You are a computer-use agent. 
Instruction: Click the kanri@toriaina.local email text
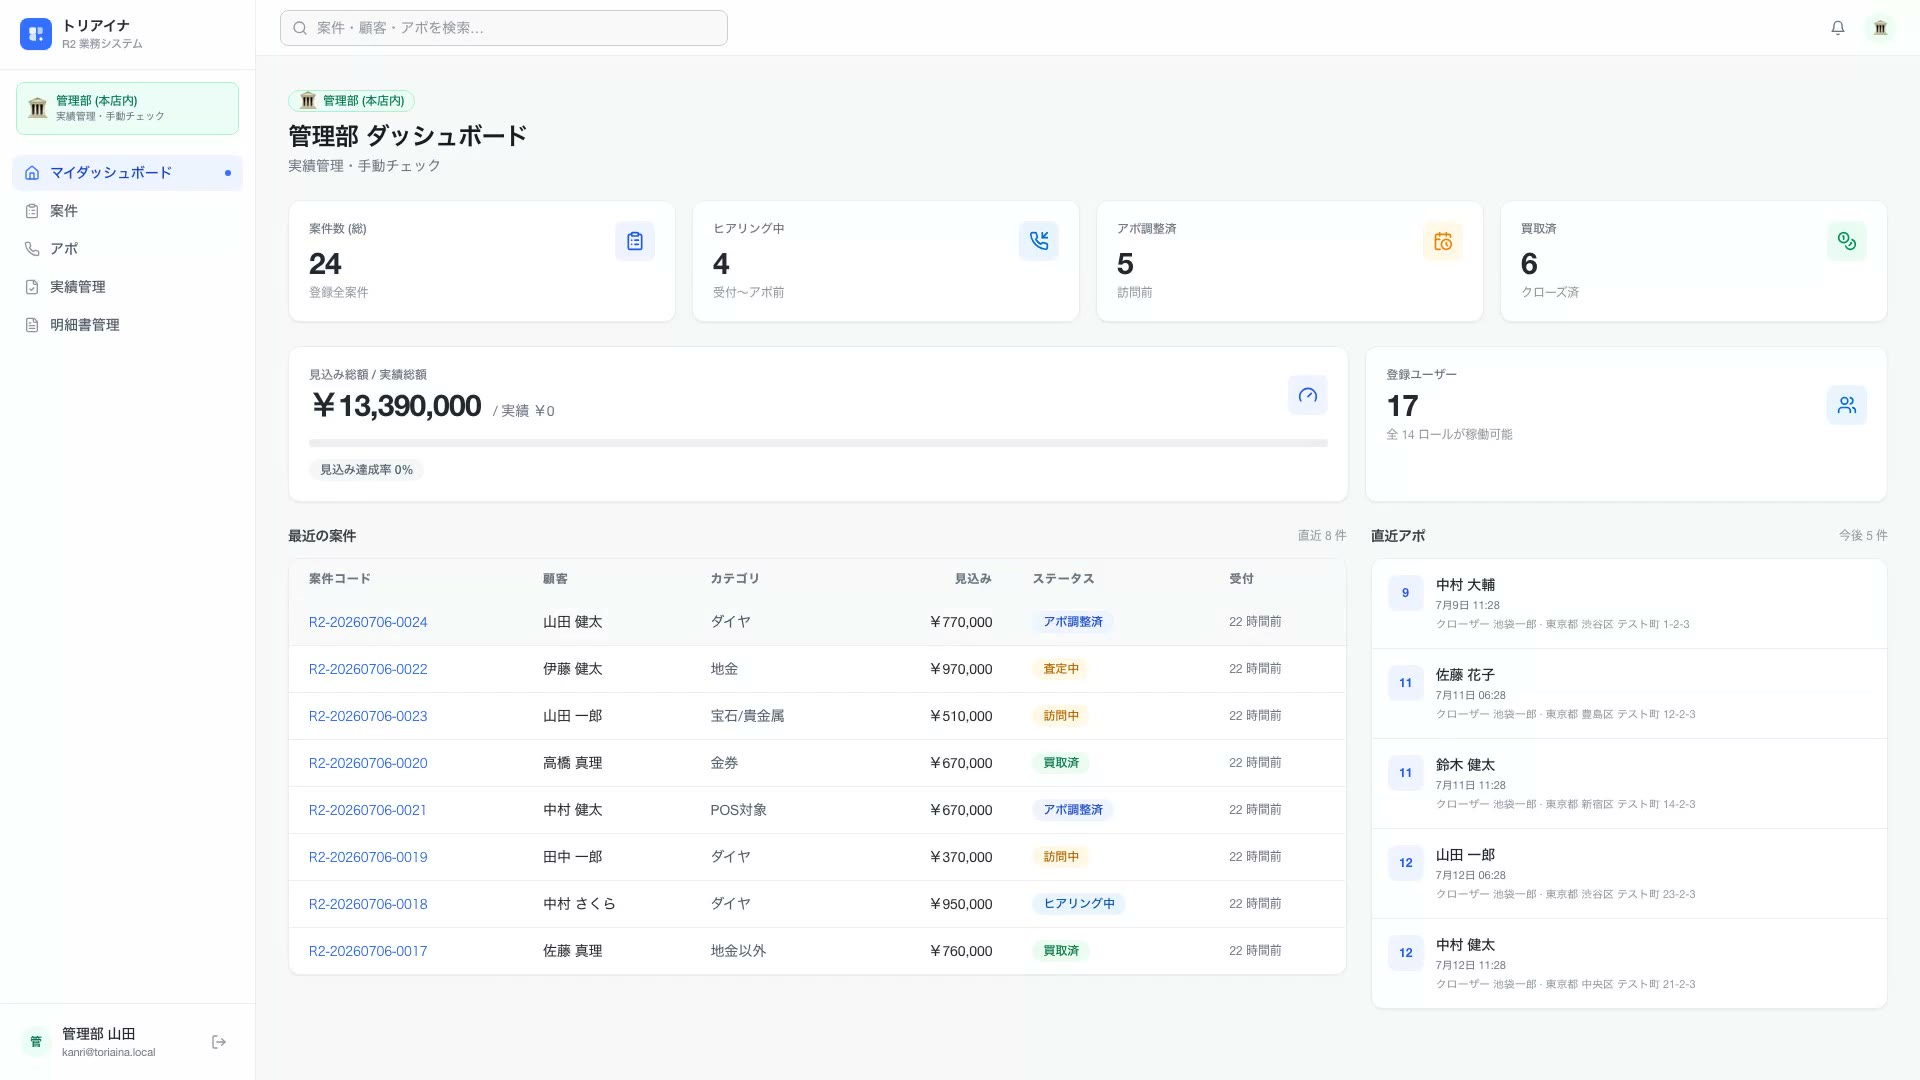click(x=108, y=1052)
